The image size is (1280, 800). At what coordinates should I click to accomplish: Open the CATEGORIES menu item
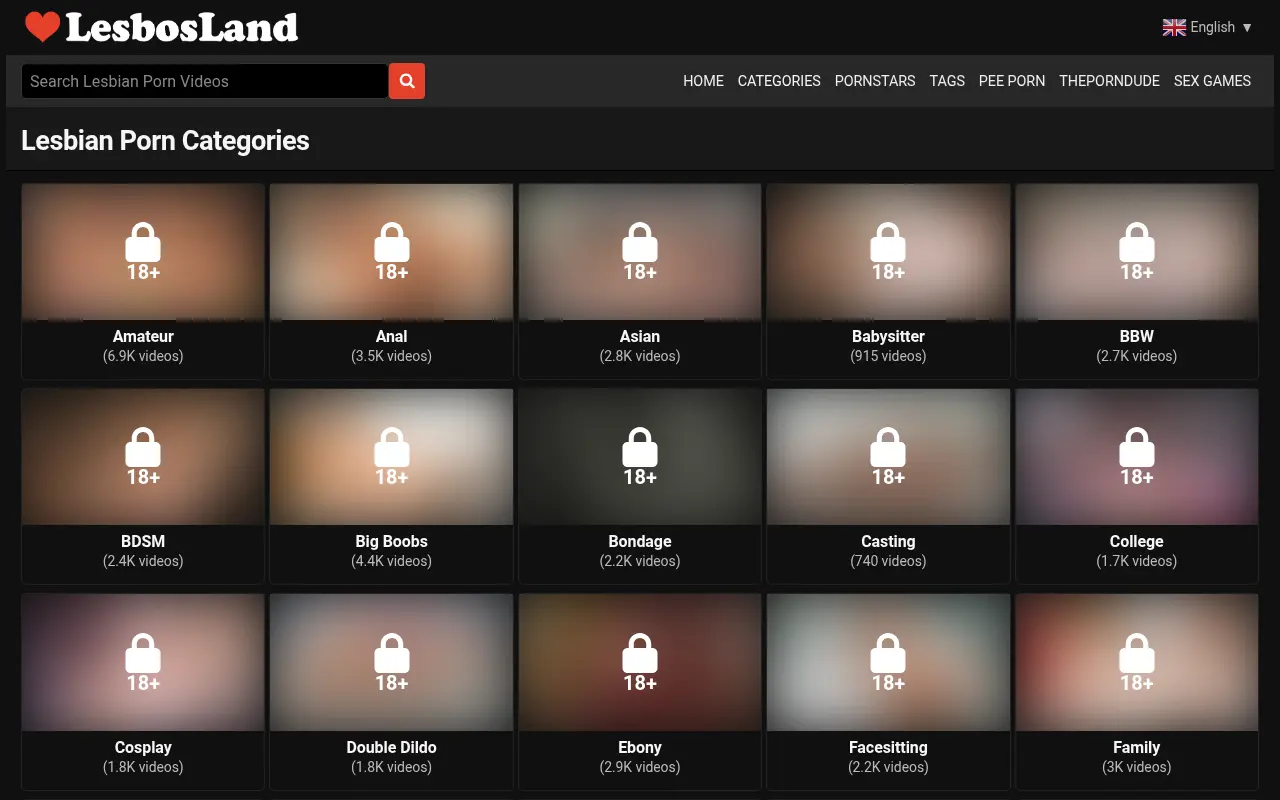(x=779, y=81)
